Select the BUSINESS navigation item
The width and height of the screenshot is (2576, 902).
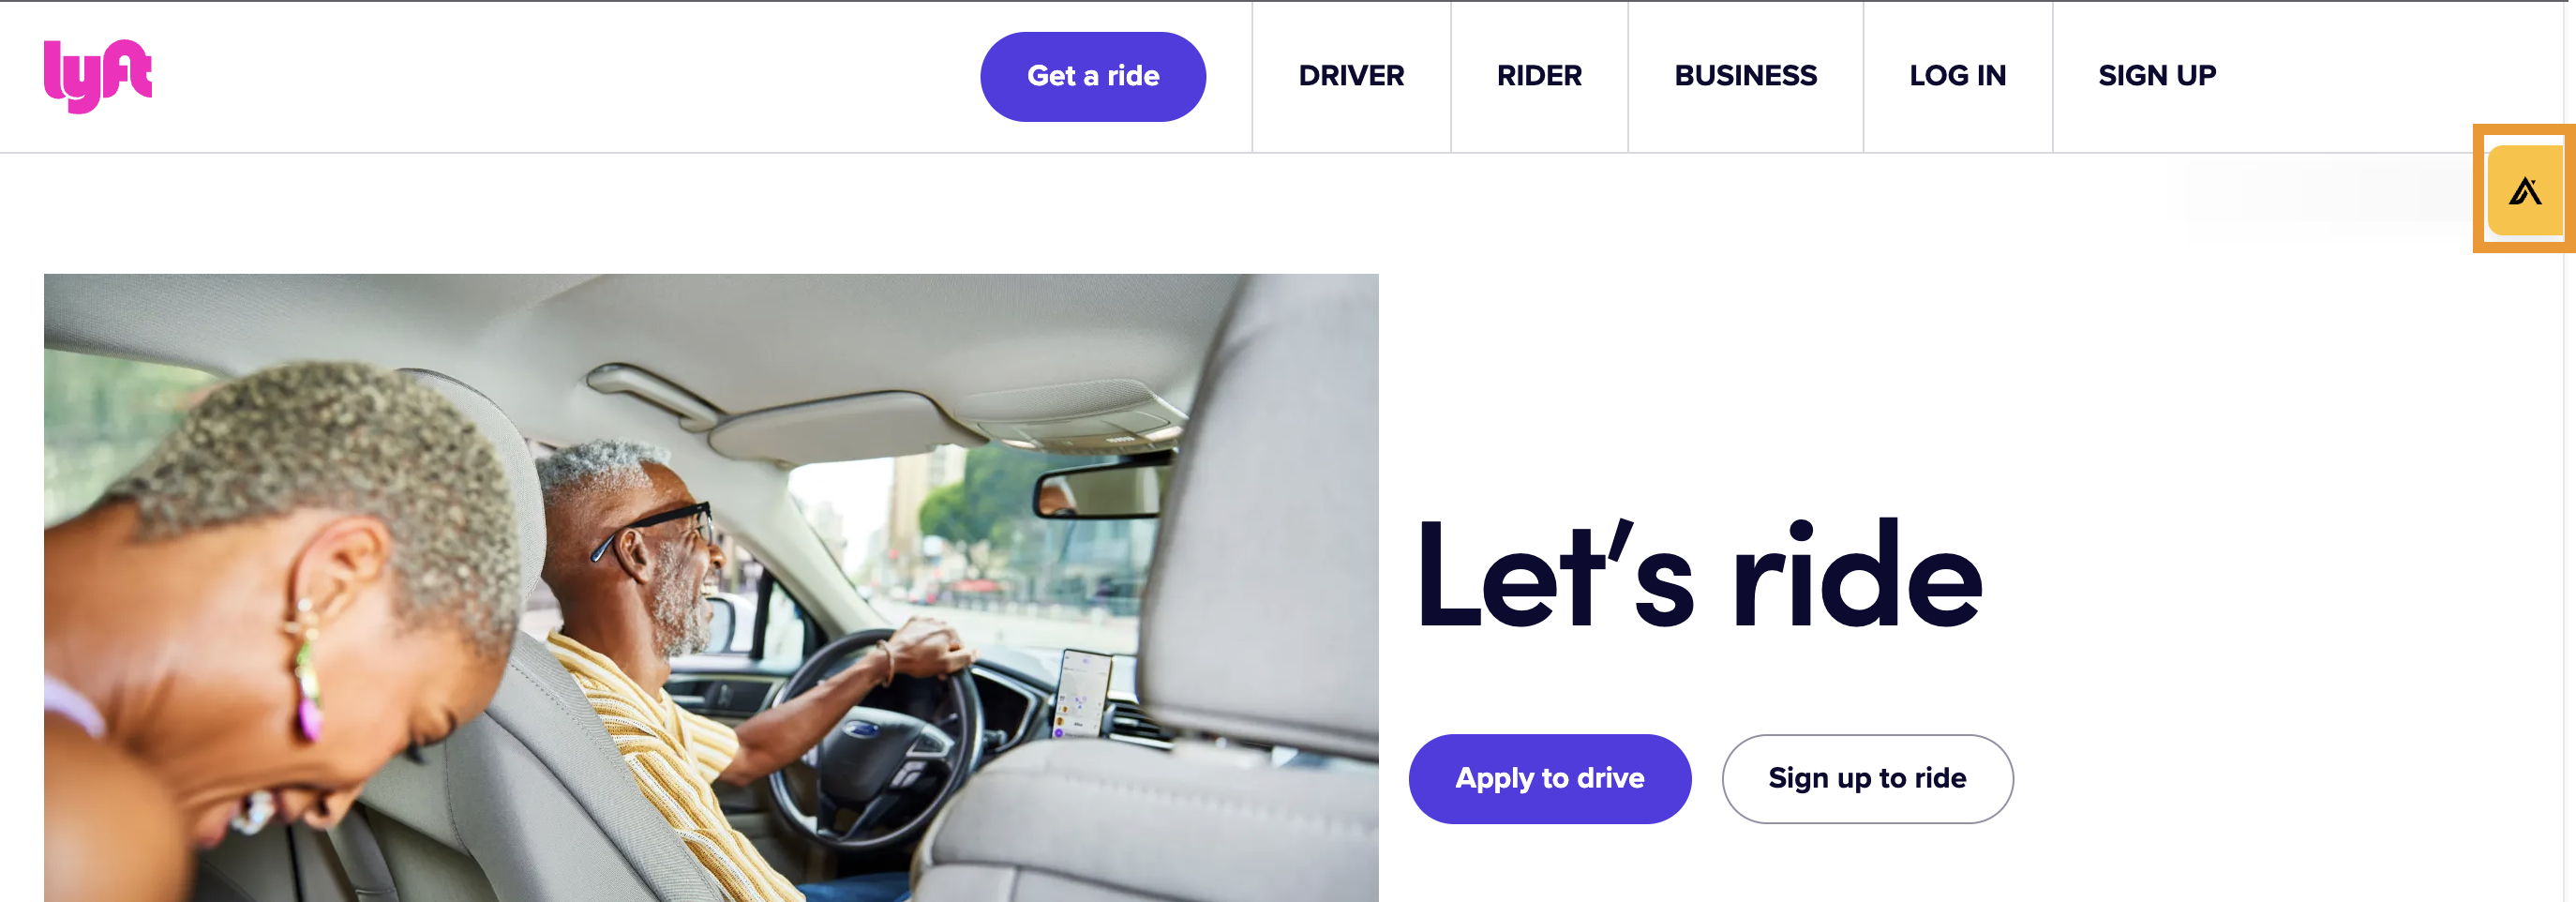pos(1745,76)
